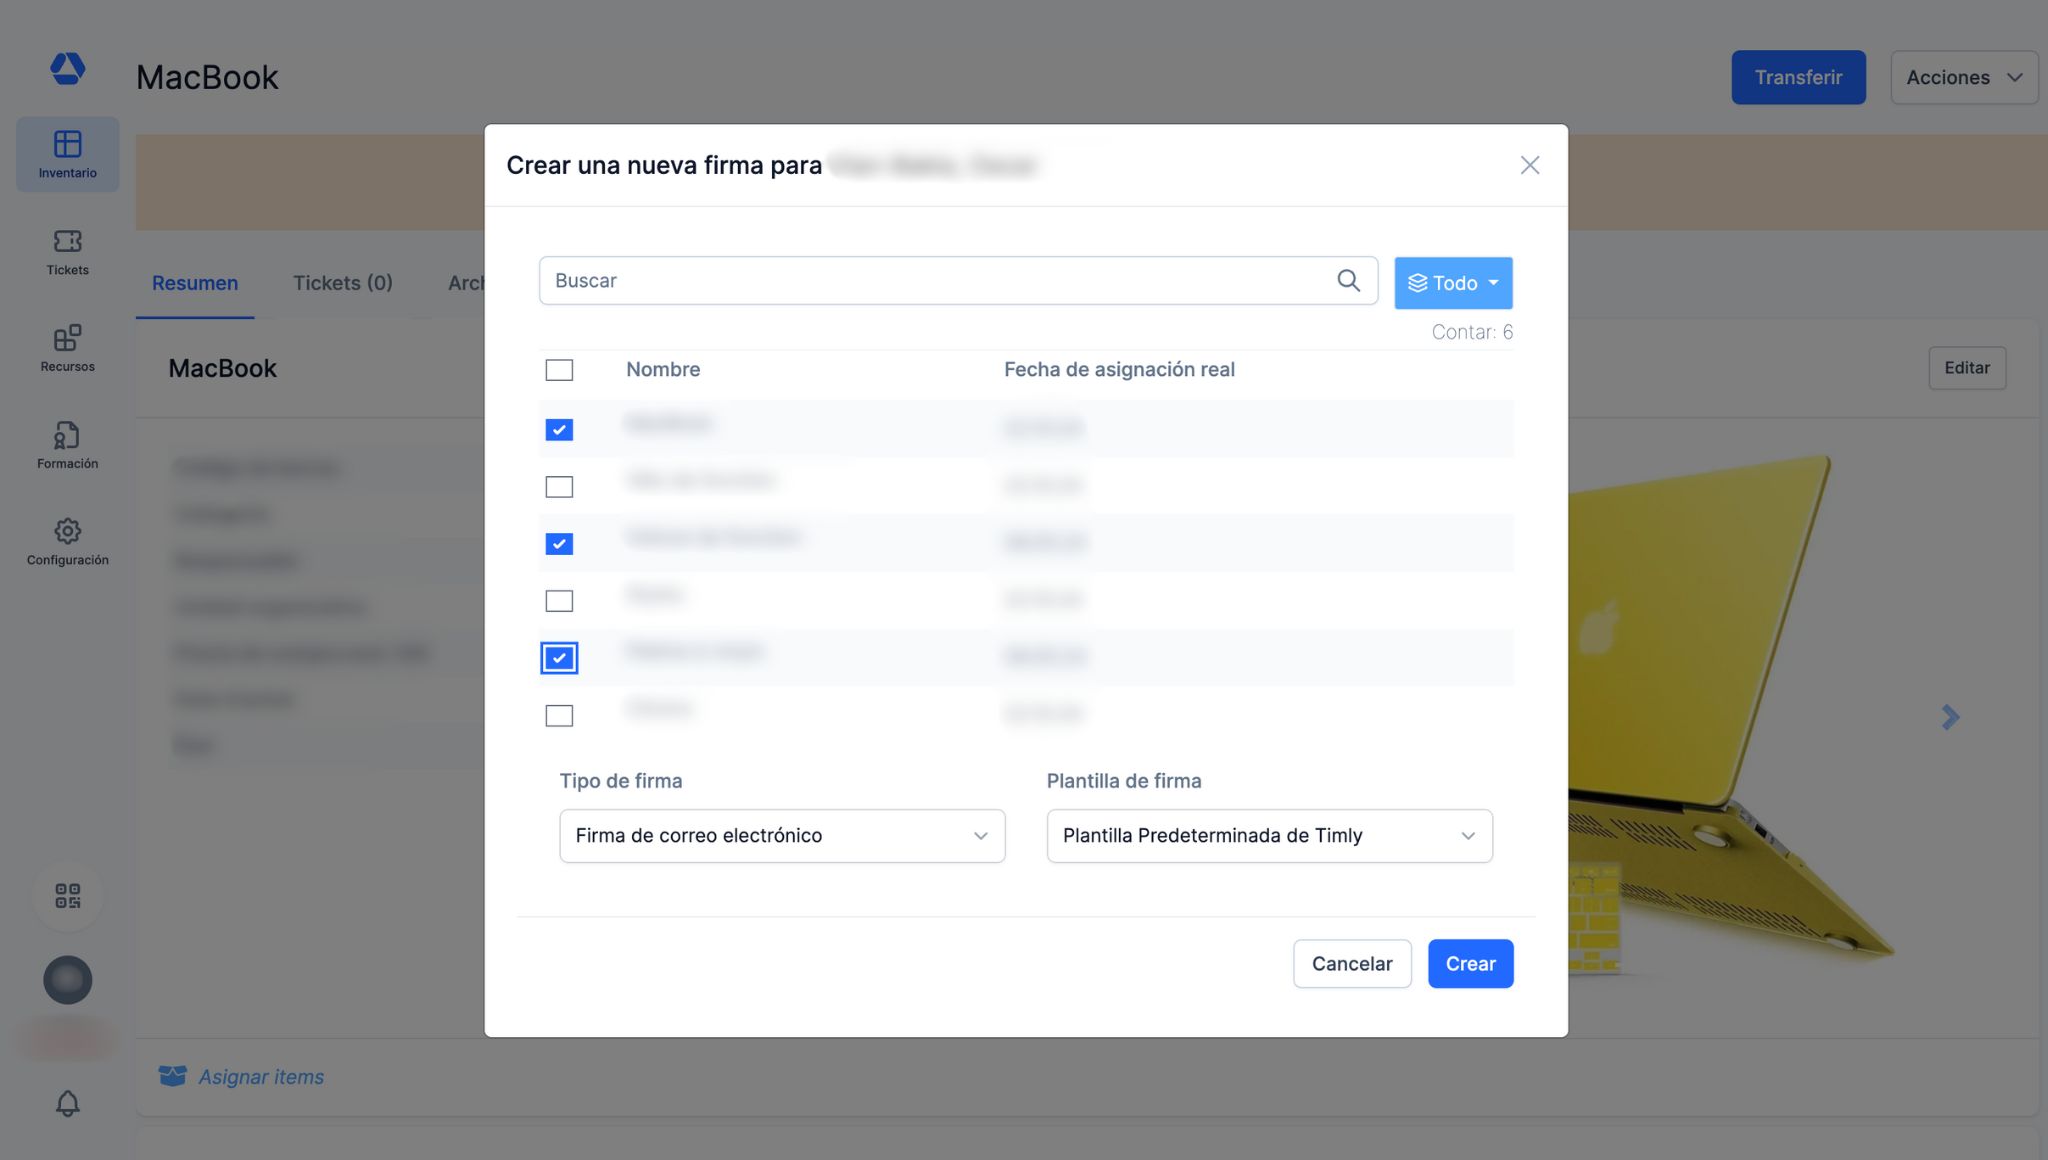Click the search magnifier icon
This screenshot has height=1160, width=2048.
coord(1348,281)
